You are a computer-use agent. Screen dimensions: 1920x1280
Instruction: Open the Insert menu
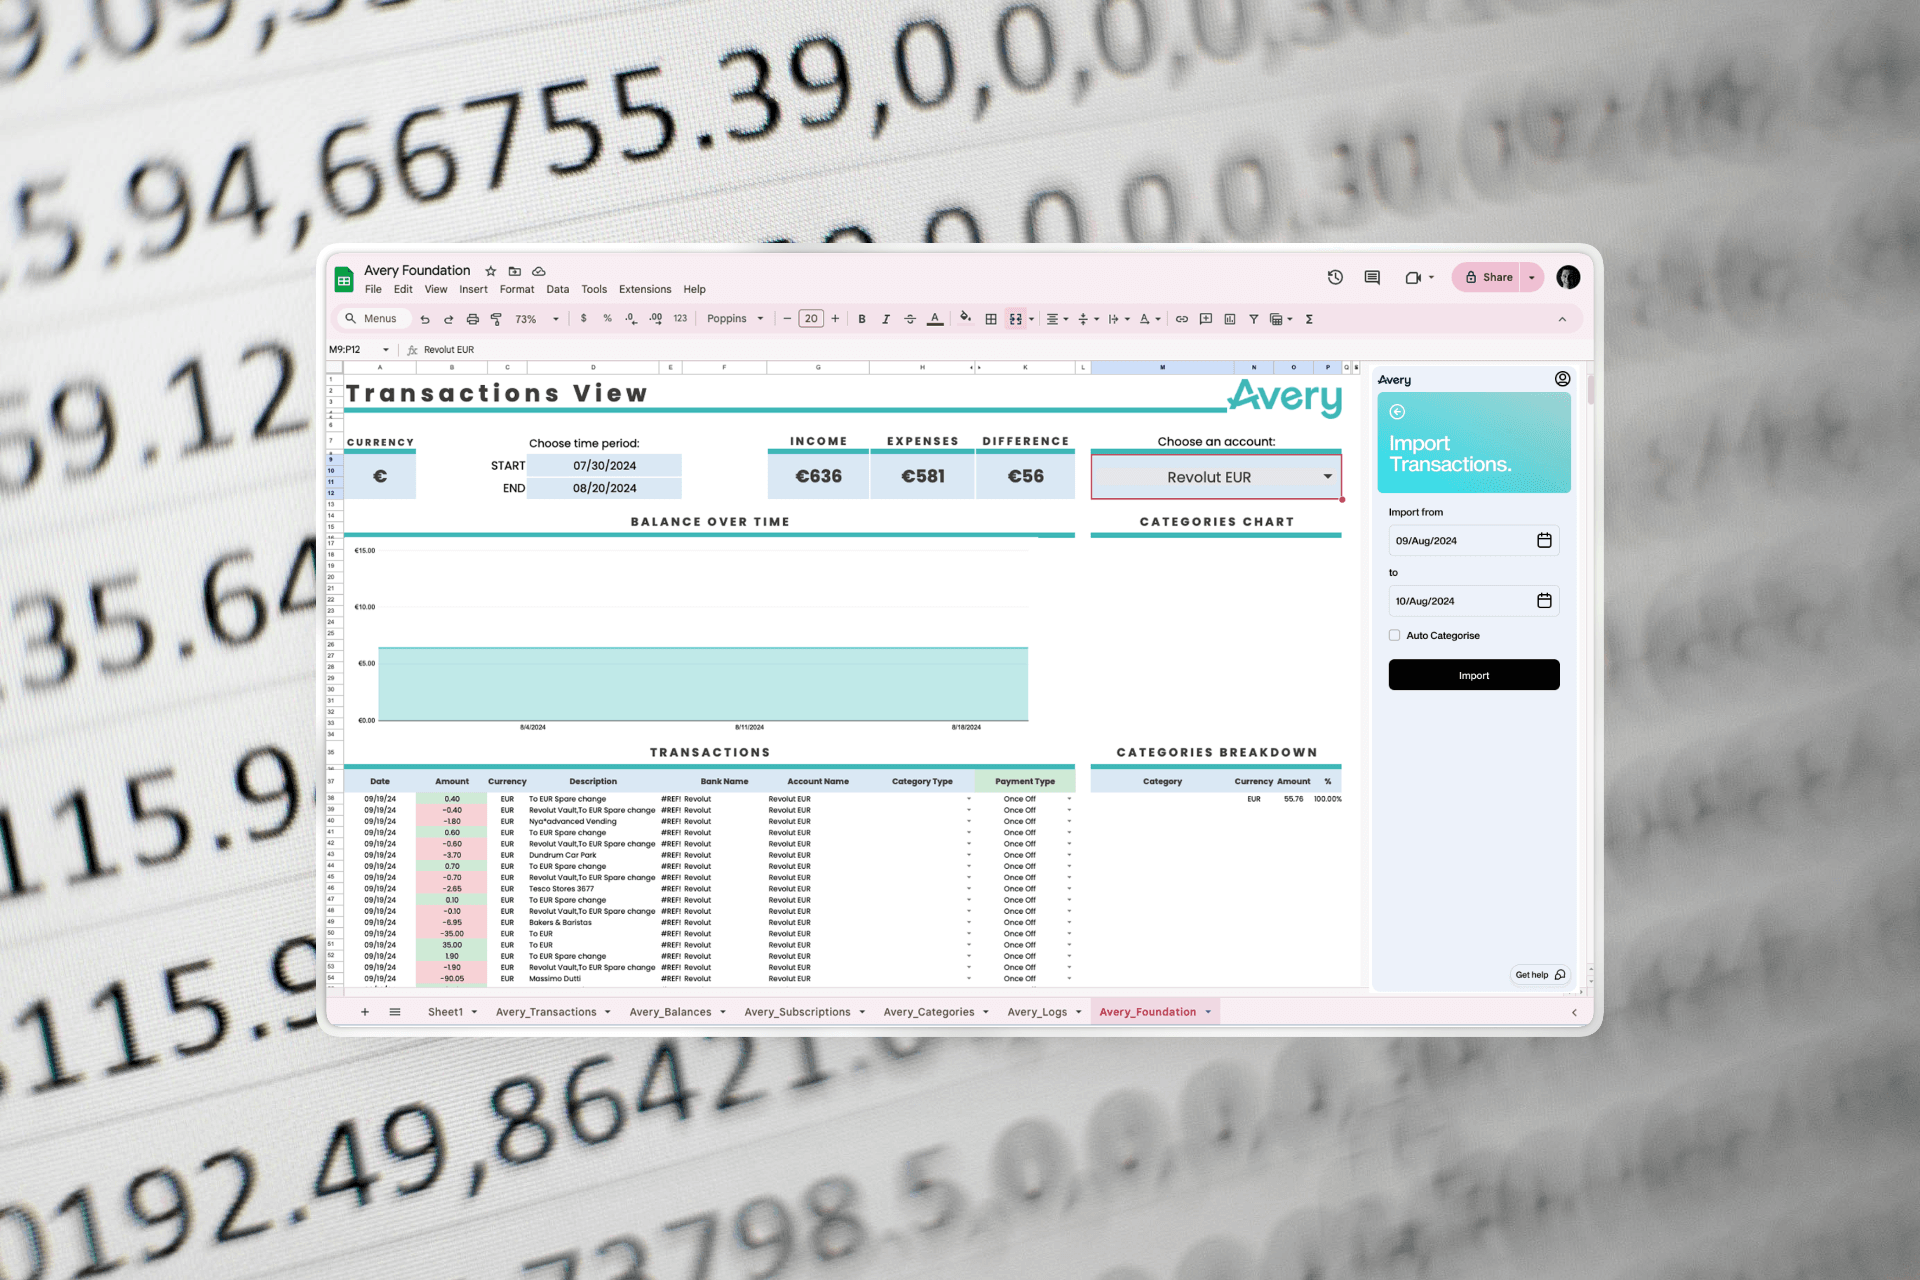[473, 289]
